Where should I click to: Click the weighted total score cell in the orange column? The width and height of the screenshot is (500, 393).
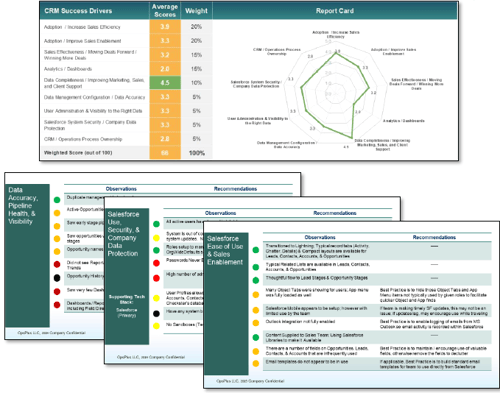coord(165,153)
